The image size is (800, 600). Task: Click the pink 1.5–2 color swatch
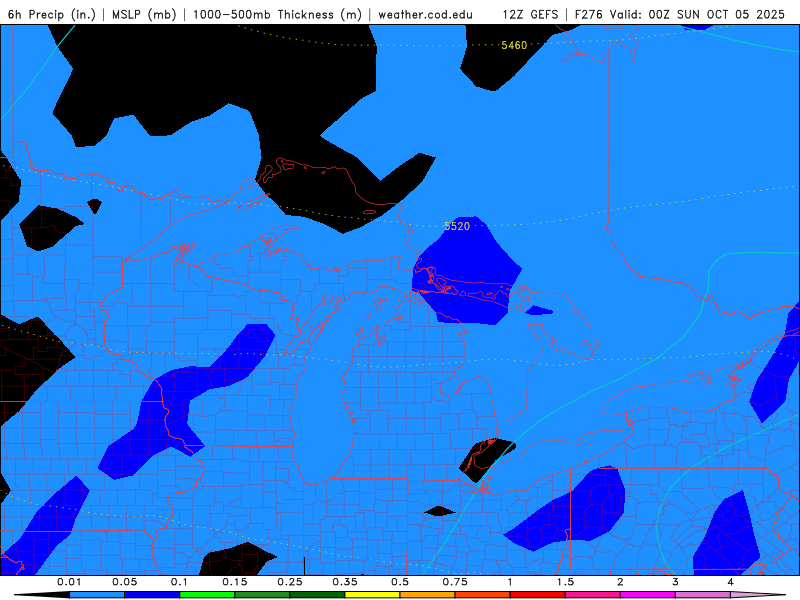[593, 595]
